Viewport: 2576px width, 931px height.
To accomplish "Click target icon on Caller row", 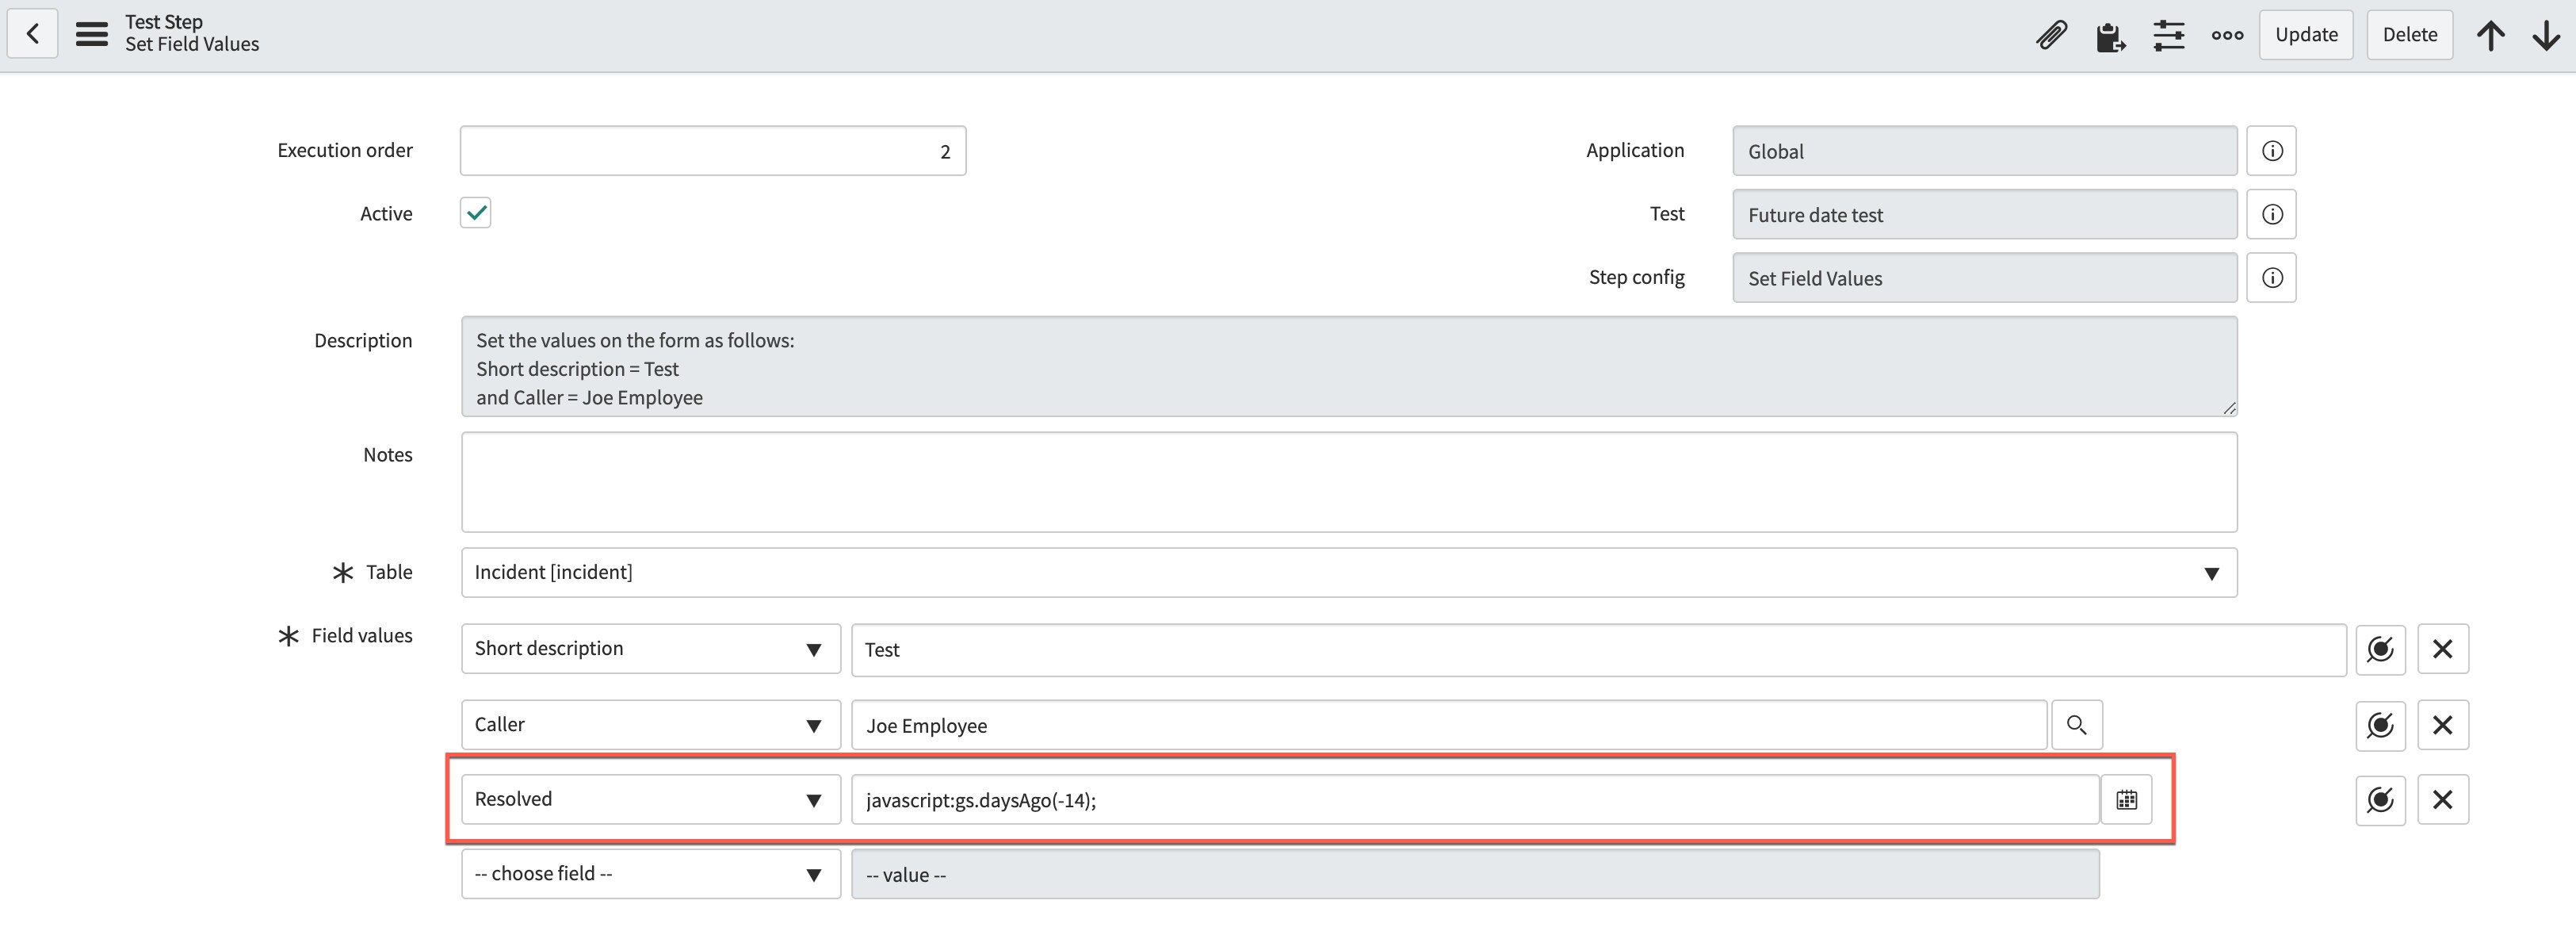I will [2380, 725].
